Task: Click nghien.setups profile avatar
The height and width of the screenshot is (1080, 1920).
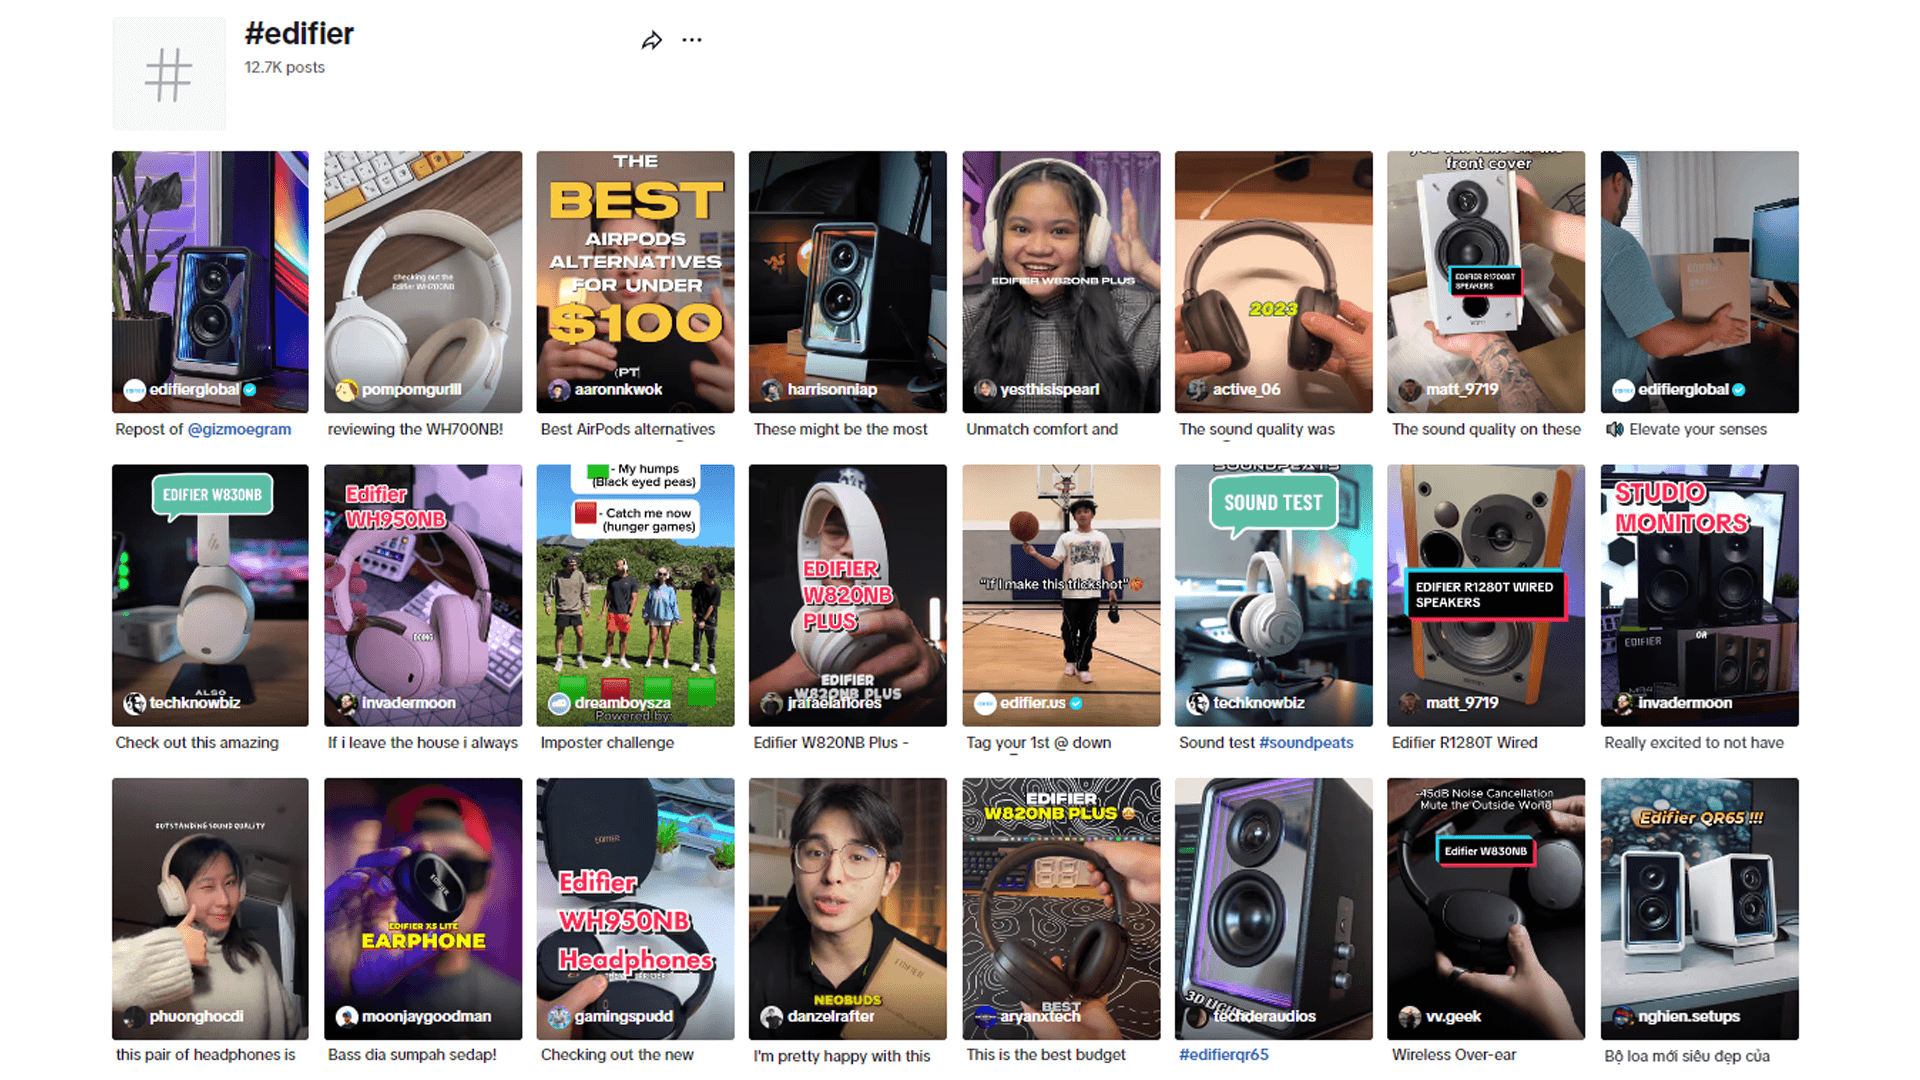Action: pyautogui.click(x=1622, y=1017)
